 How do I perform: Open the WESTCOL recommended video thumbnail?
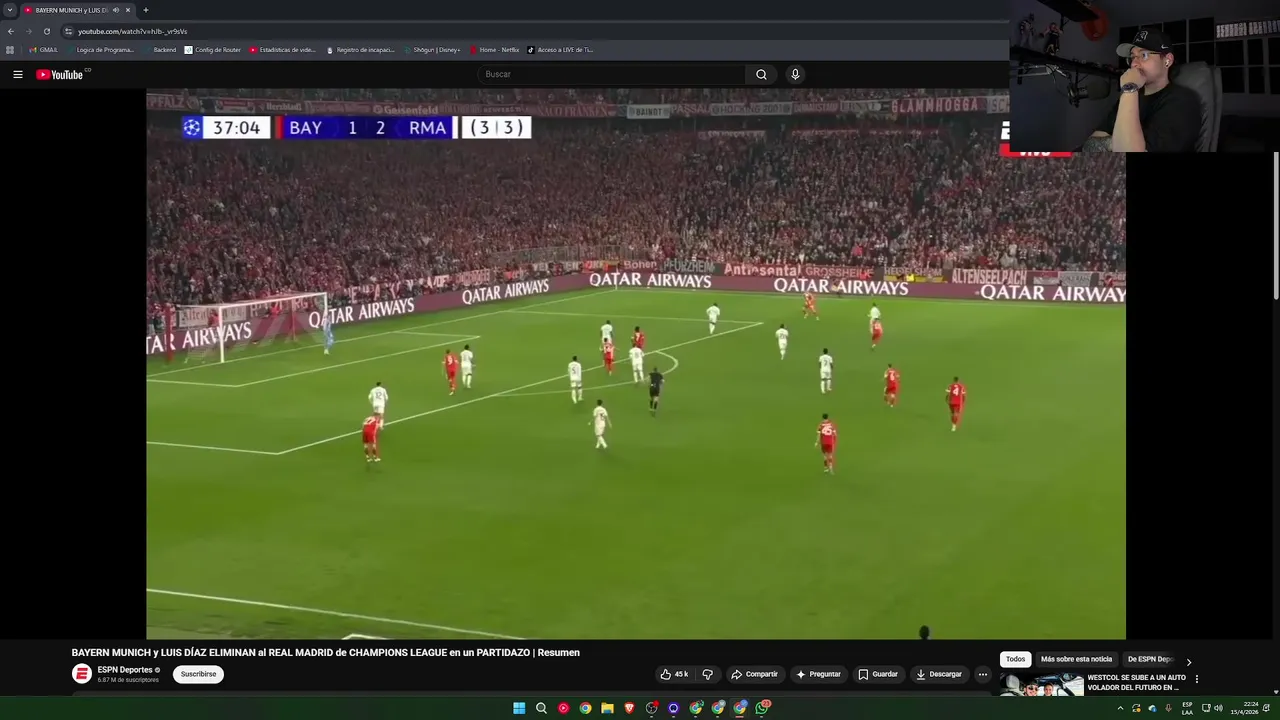tap(1041, 684)
